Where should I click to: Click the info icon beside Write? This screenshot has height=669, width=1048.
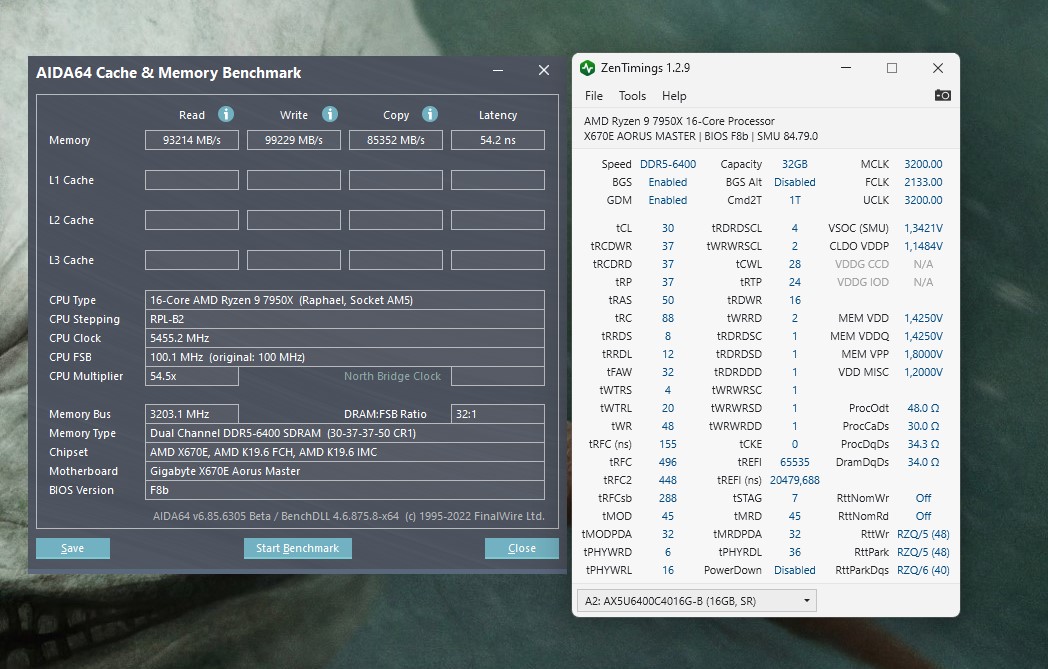[330, 114]
